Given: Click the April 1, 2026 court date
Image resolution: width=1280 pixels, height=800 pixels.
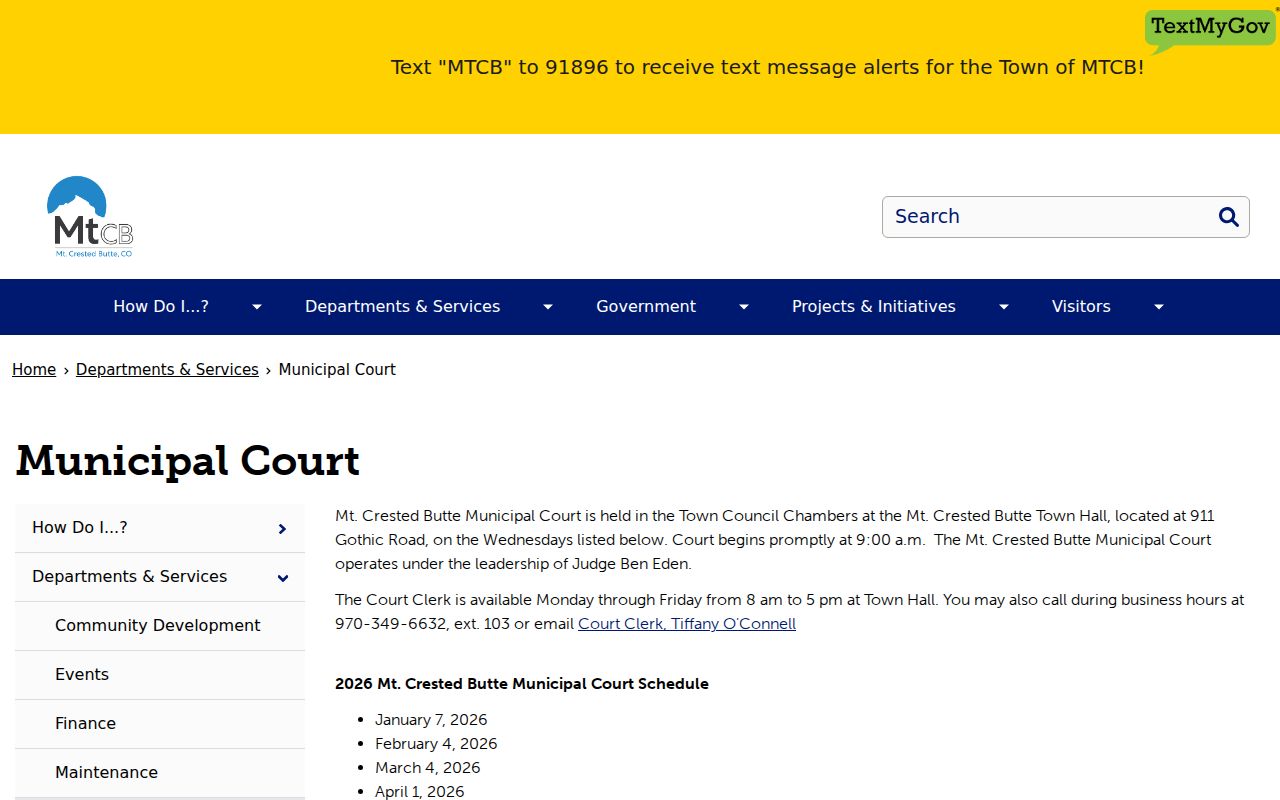Looking at the screenshot, I should [420, 792].
